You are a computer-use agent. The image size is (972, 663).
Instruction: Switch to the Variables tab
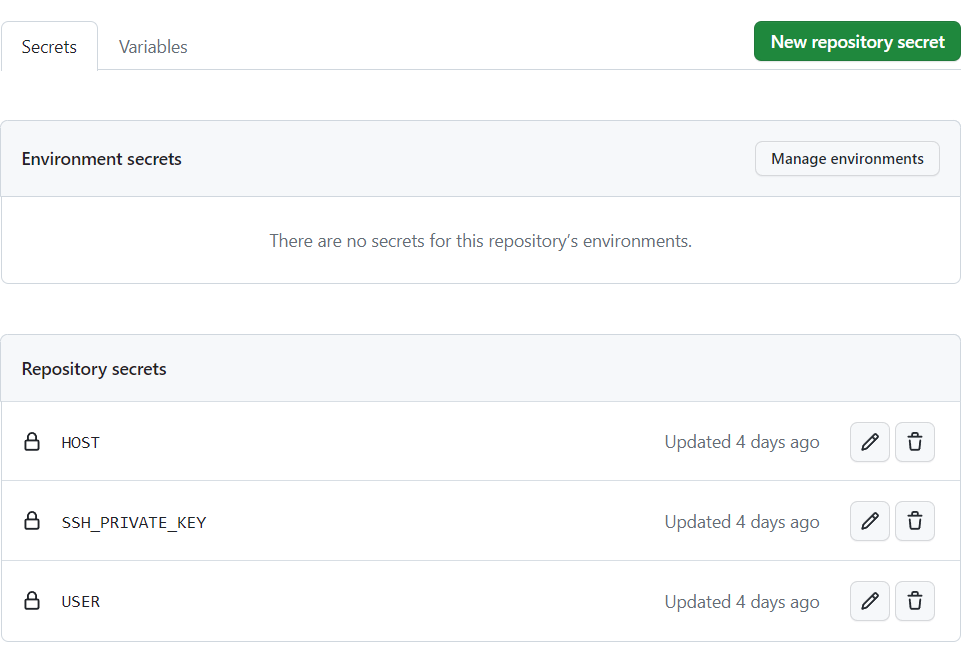click(153, 47)
